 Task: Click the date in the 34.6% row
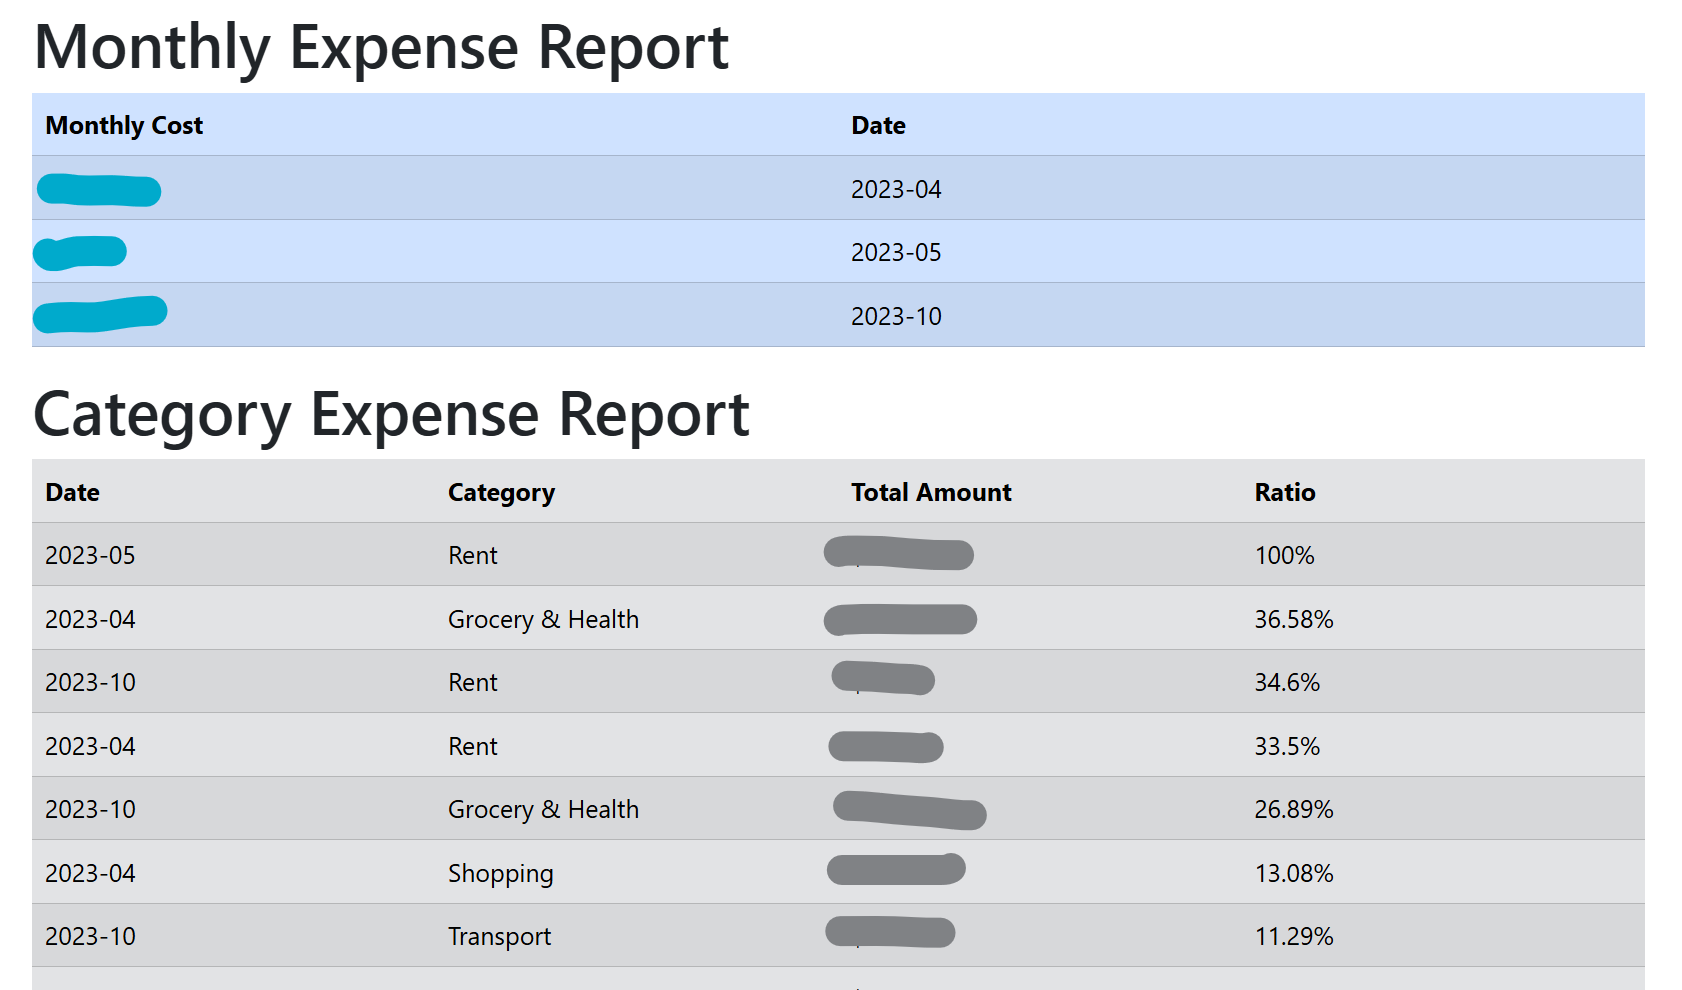coord(90,682)
